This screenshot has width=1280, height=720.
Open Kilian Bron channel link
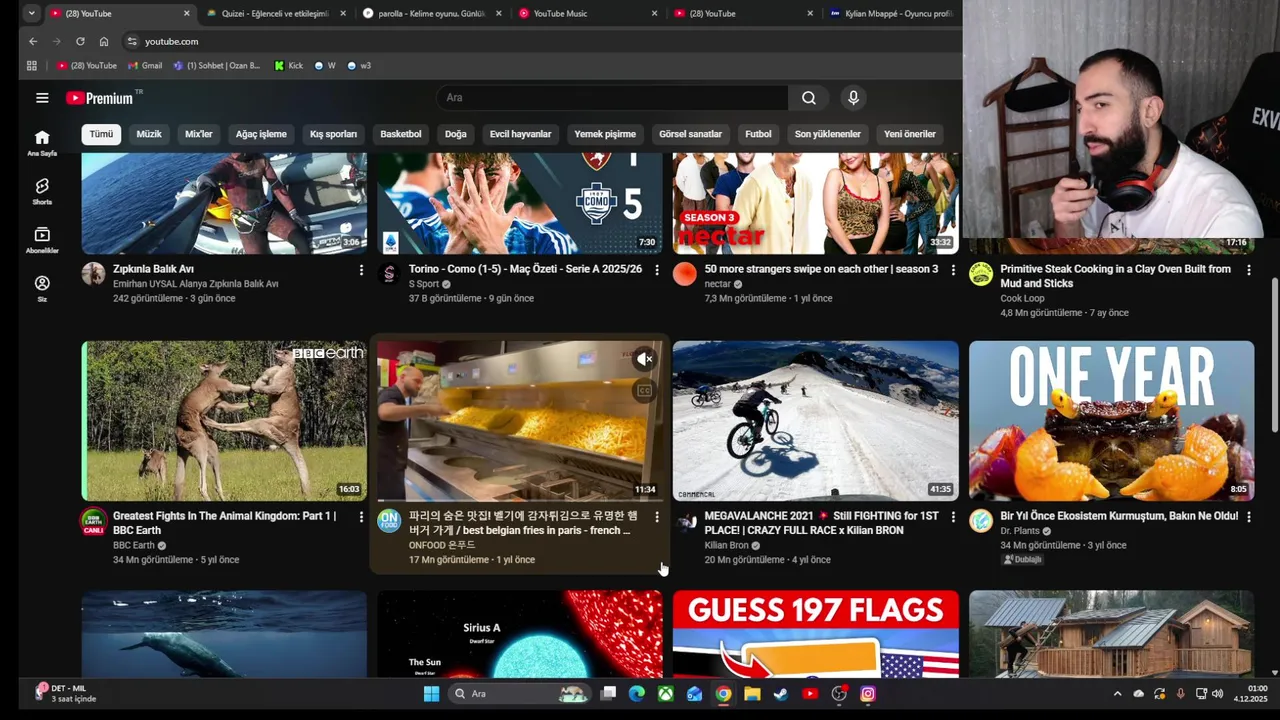726,546
